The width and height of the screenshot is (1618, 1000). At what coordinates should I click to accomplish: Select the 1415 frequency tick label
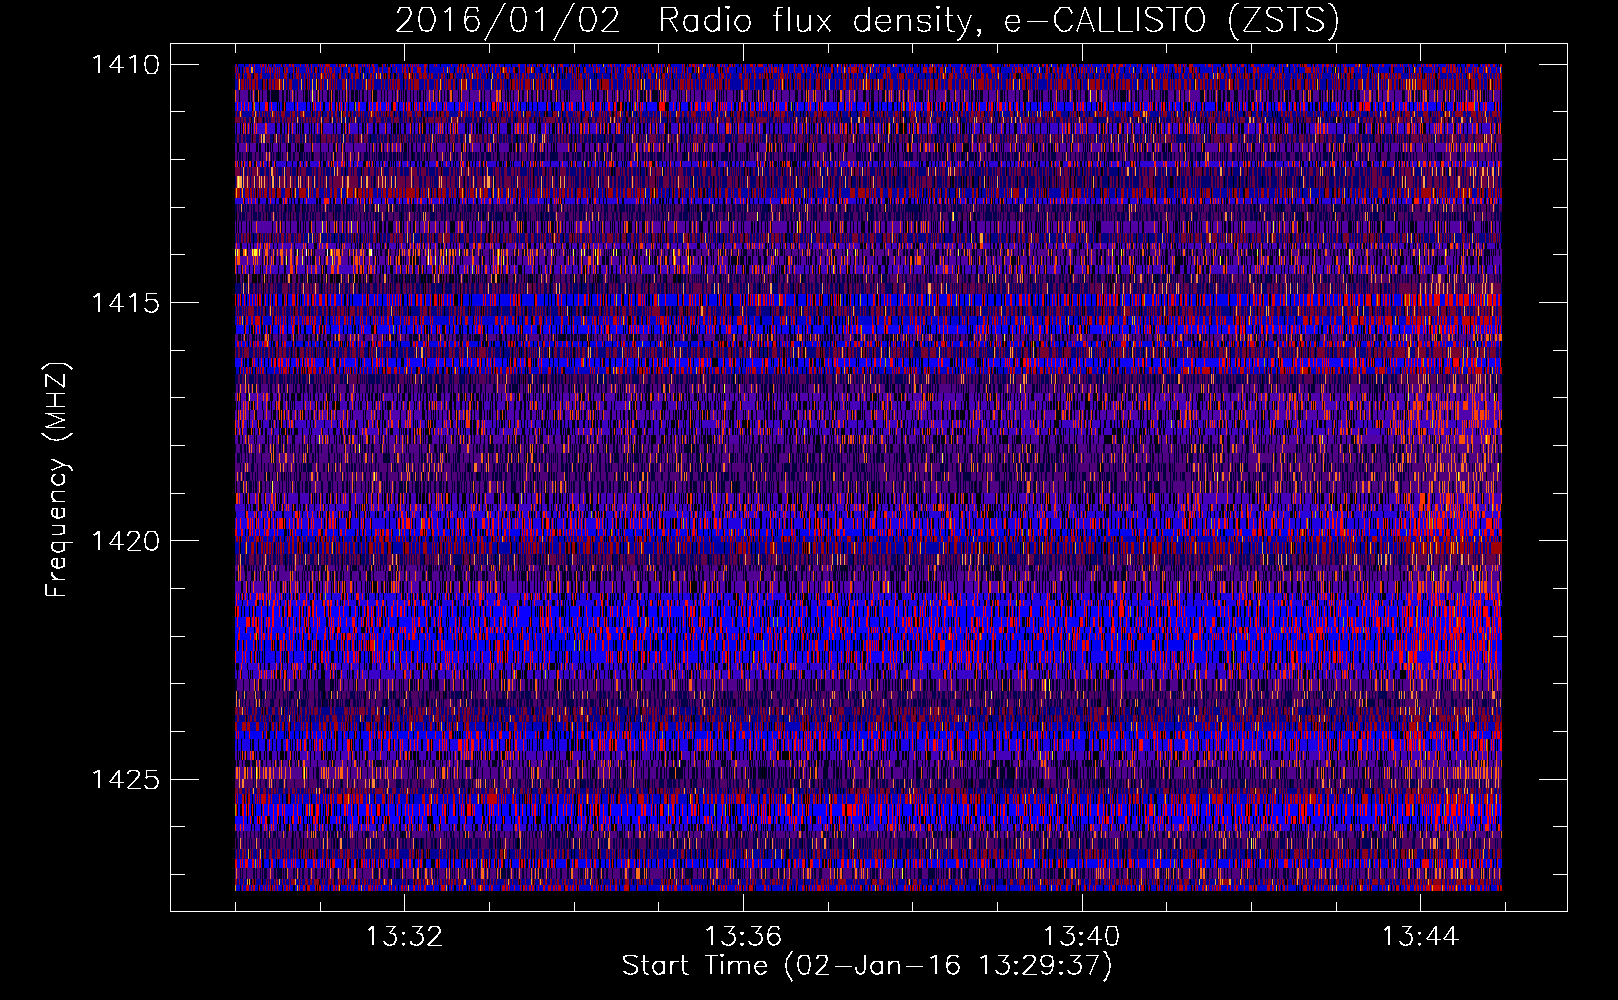pos(125,303)
